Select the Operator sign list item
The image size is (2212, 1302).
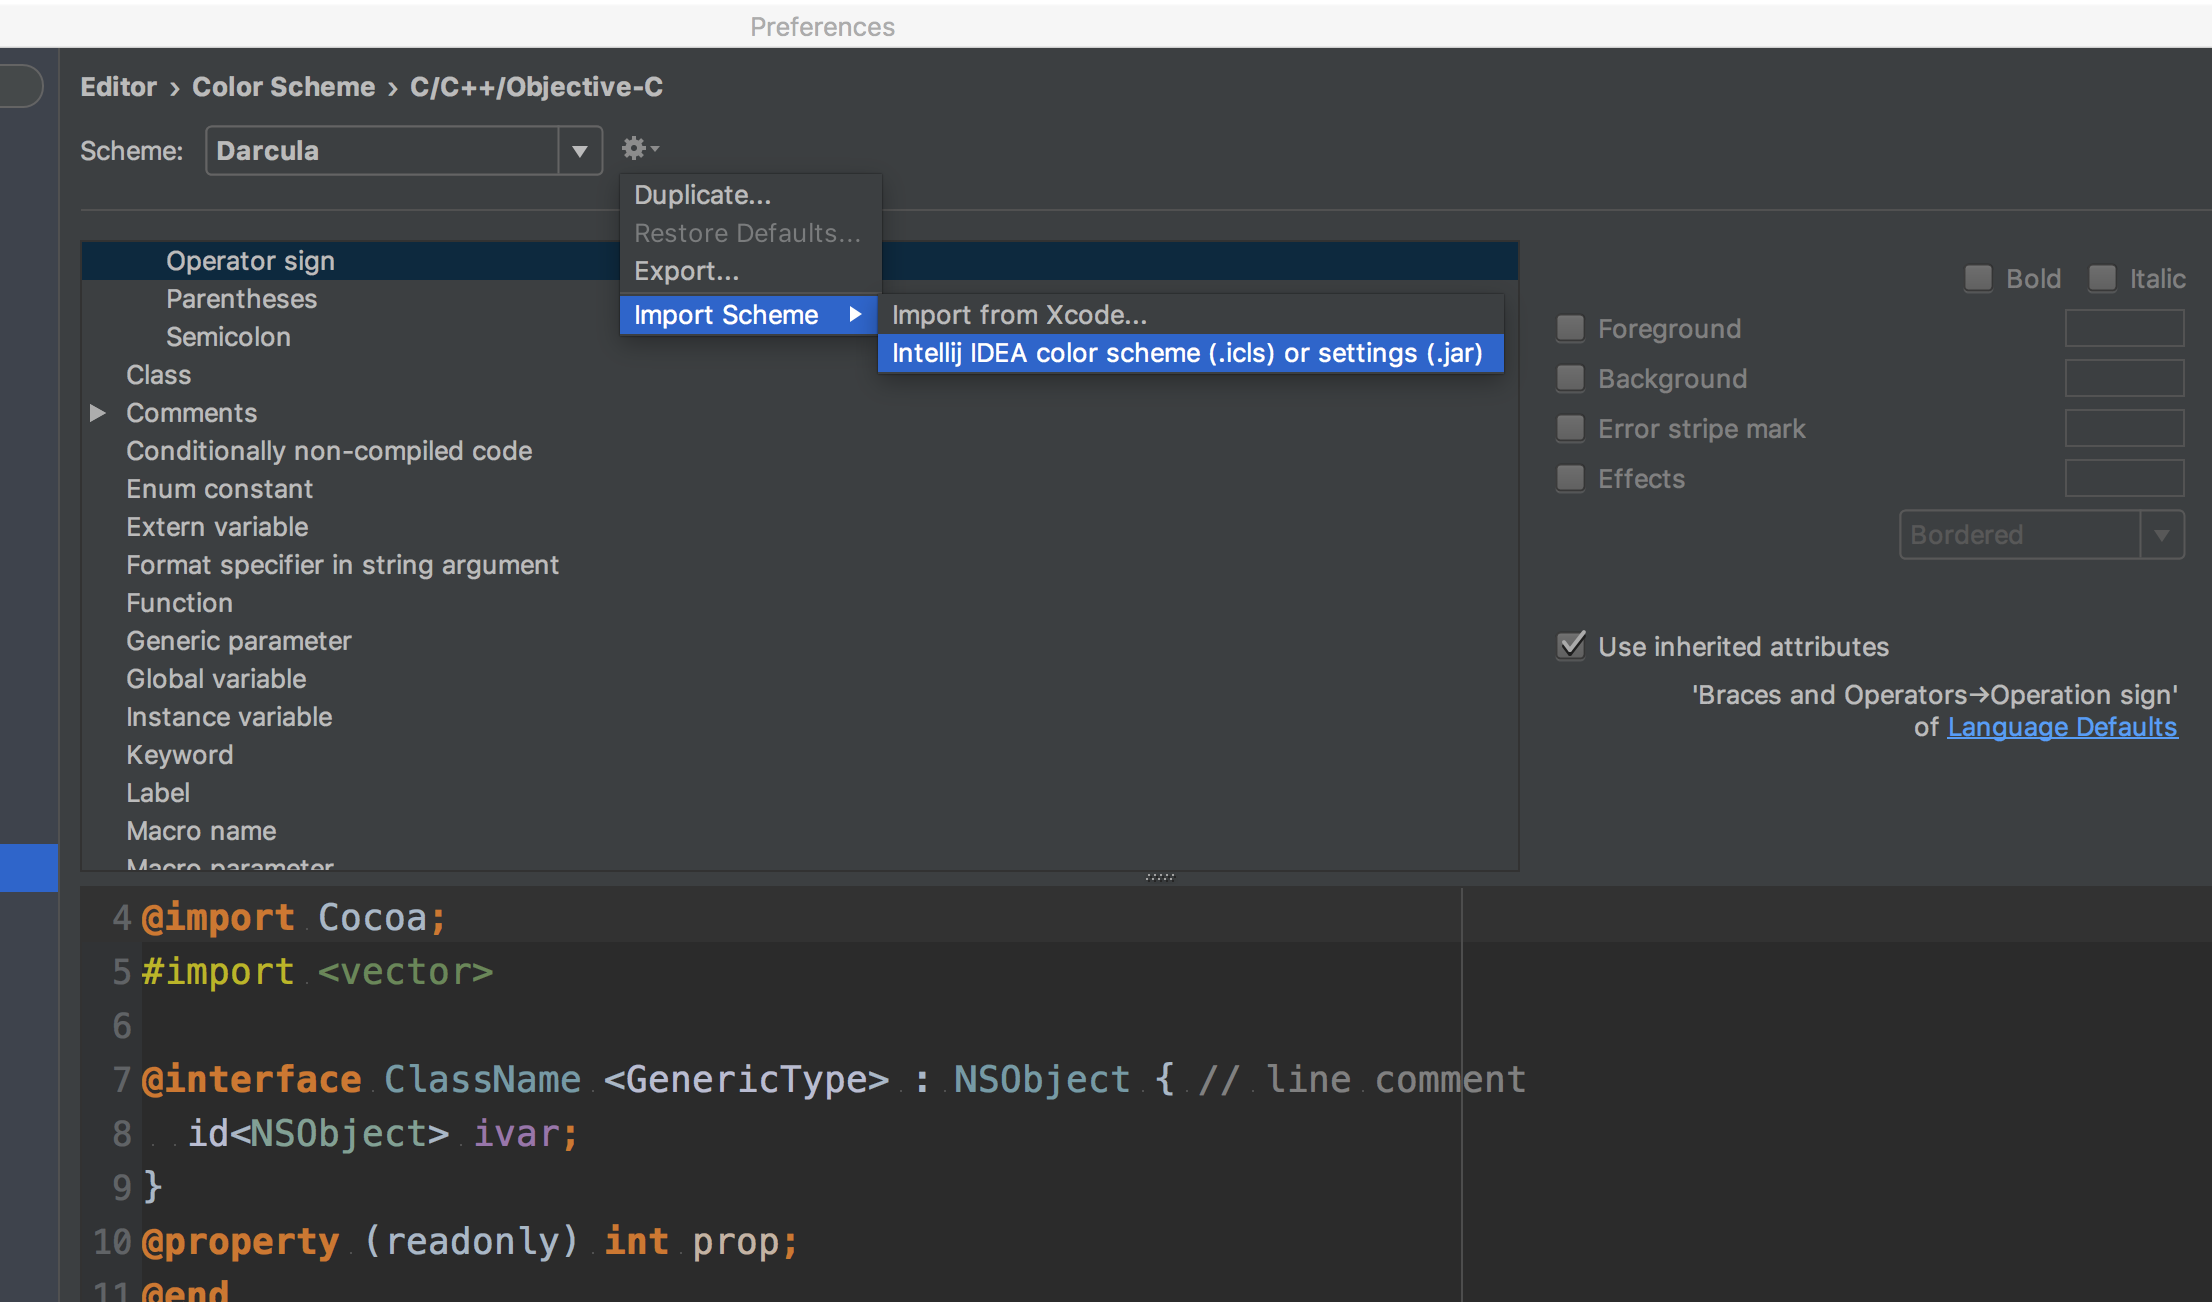click(x=250, y=259)
